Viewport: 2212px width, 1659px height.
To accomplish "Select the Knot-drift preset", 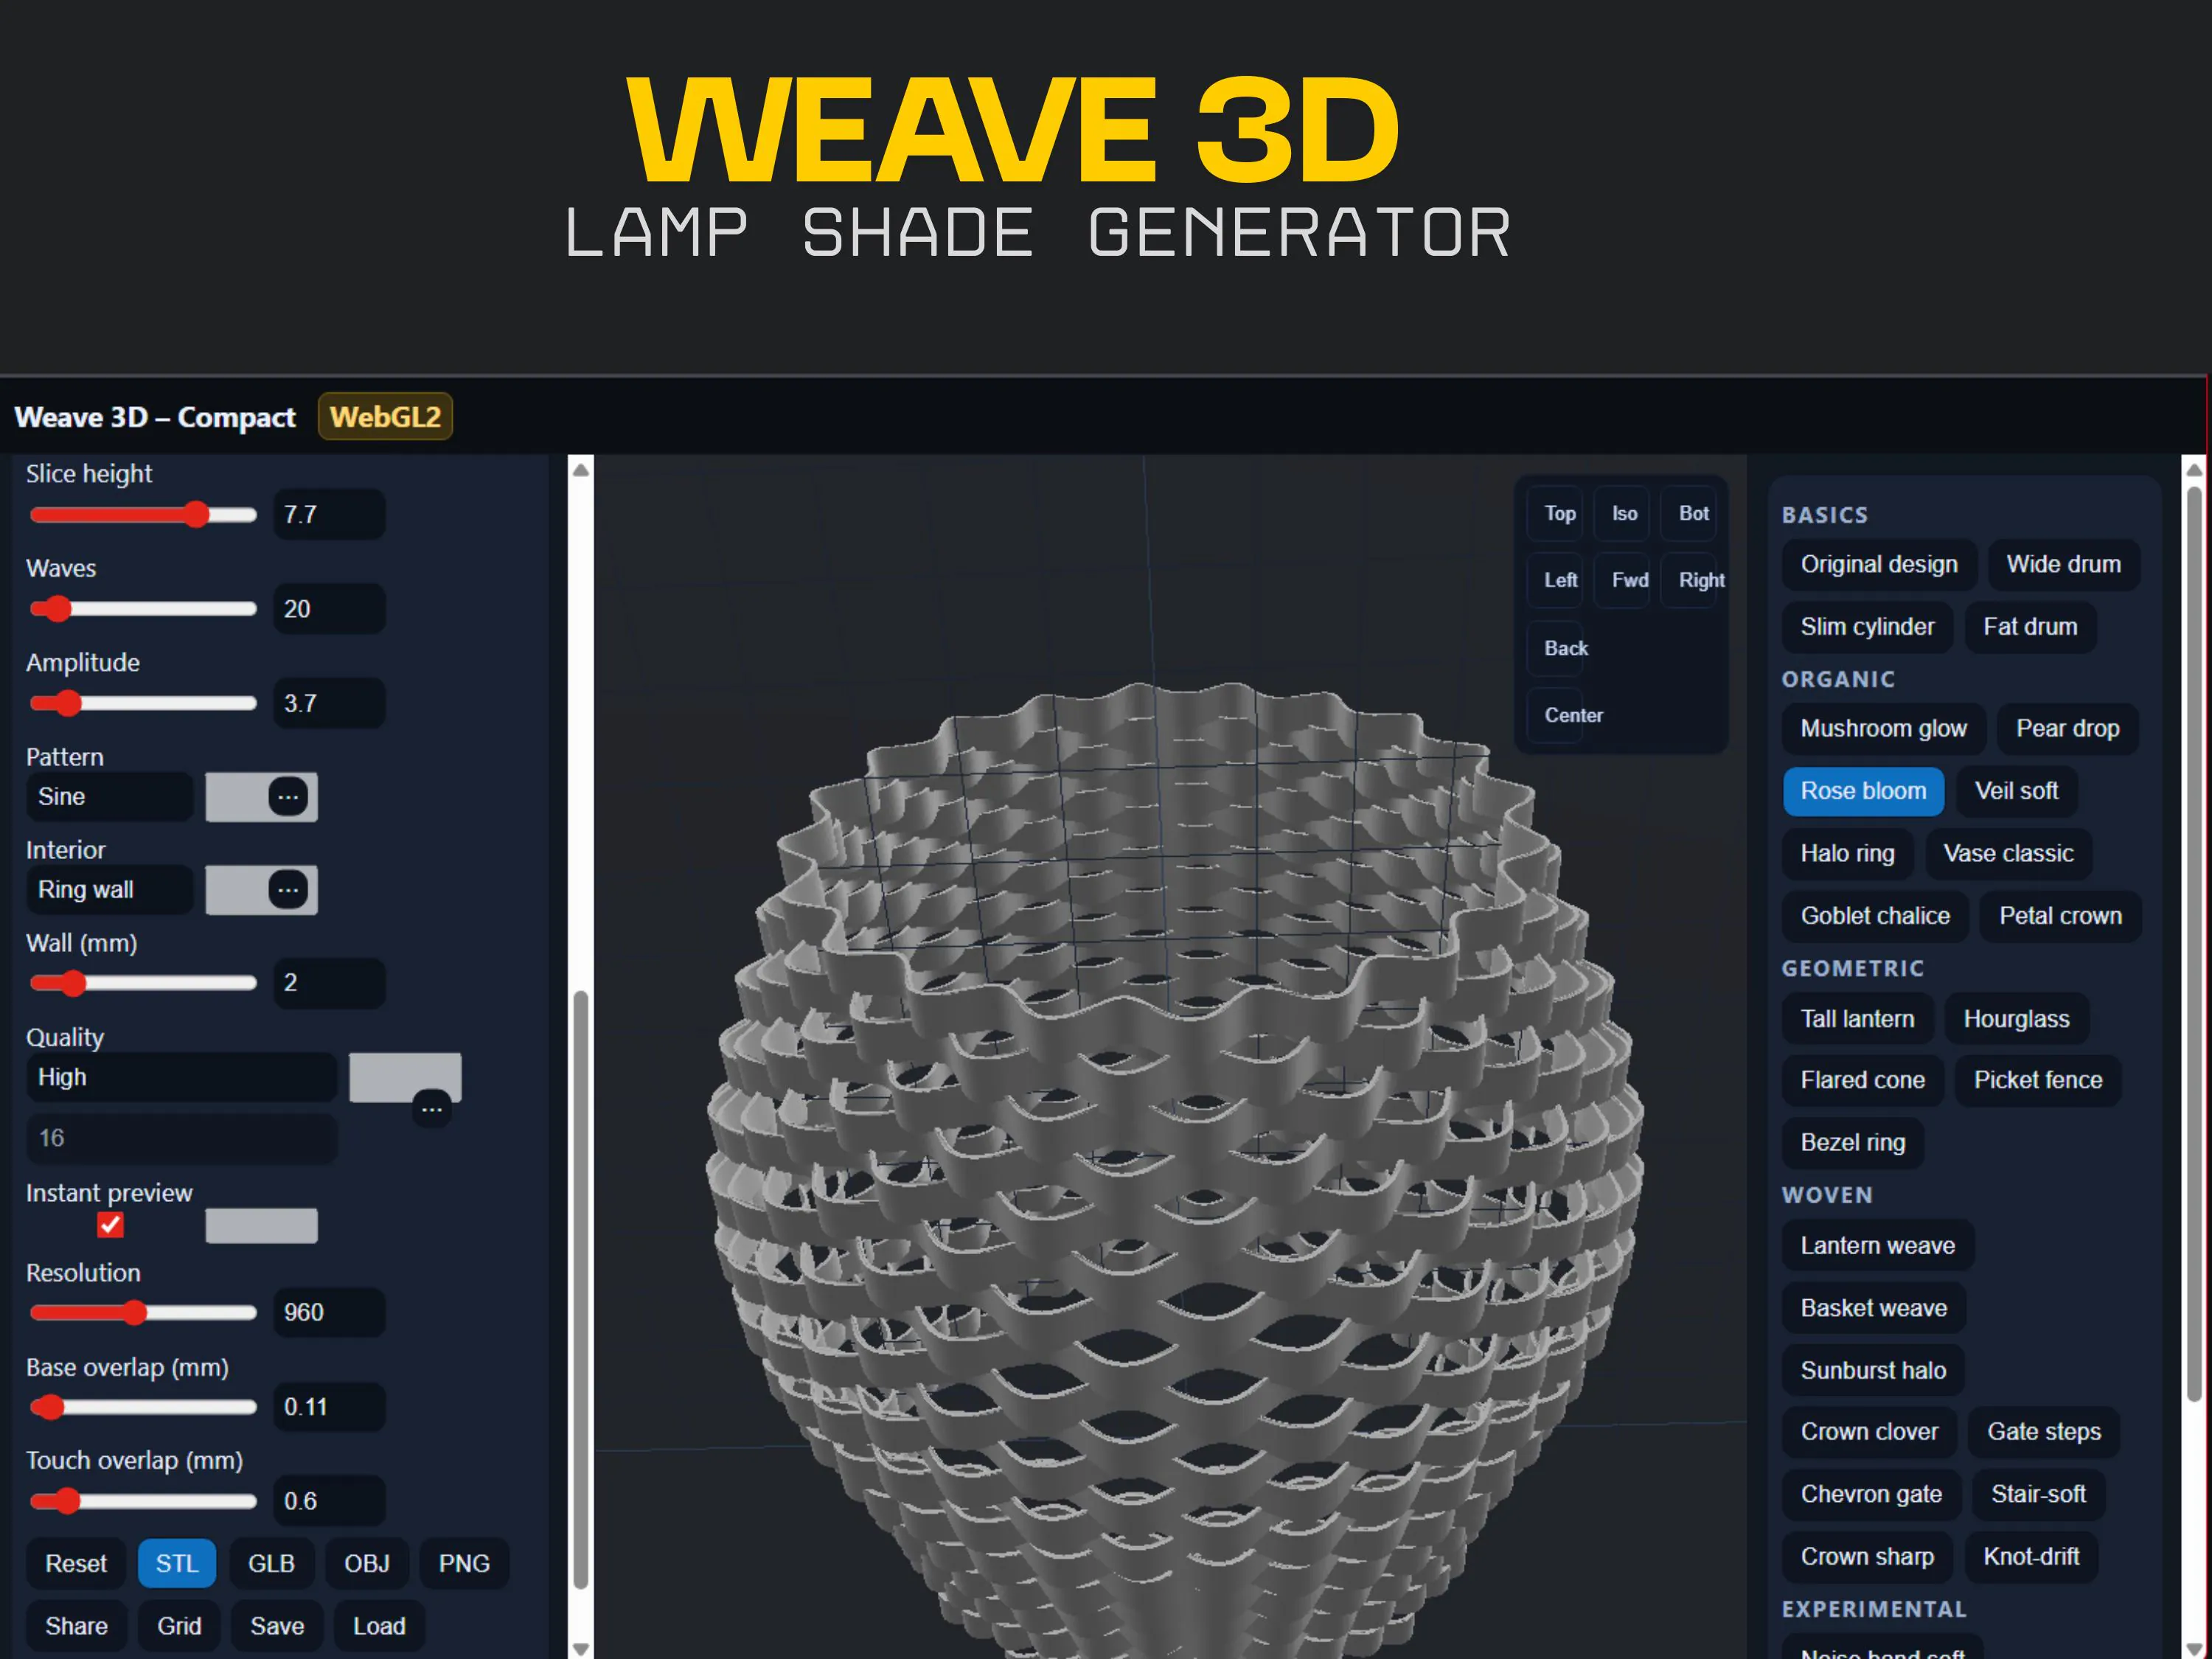I will (x=2031, y=1557).
